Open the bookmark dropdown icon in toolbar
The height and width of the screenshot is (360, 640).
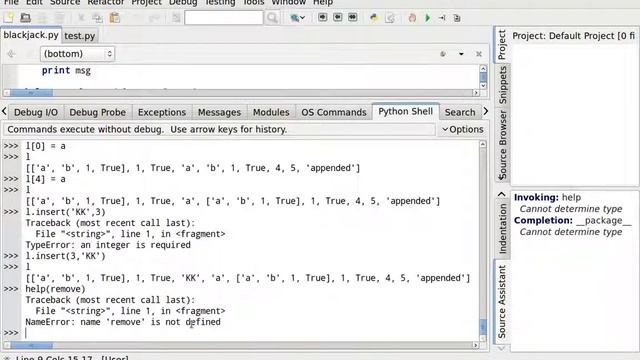[298, 18]
